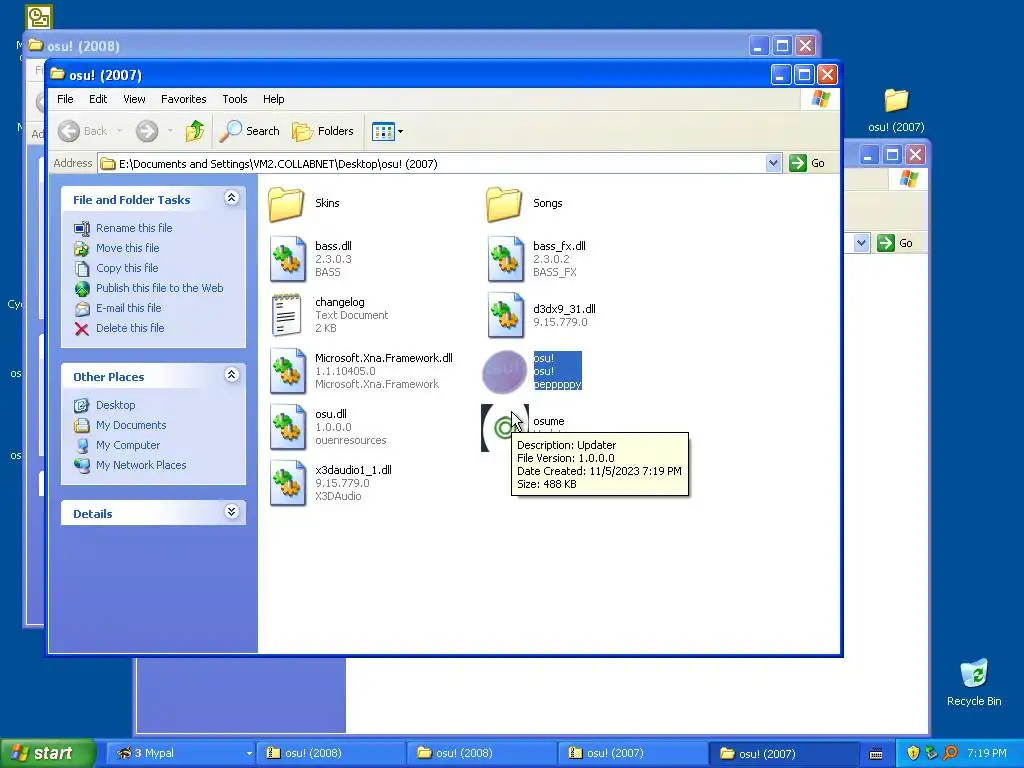Open the Back history dropdown arrow
The image size is (1024, 768).
pos(120,131)
